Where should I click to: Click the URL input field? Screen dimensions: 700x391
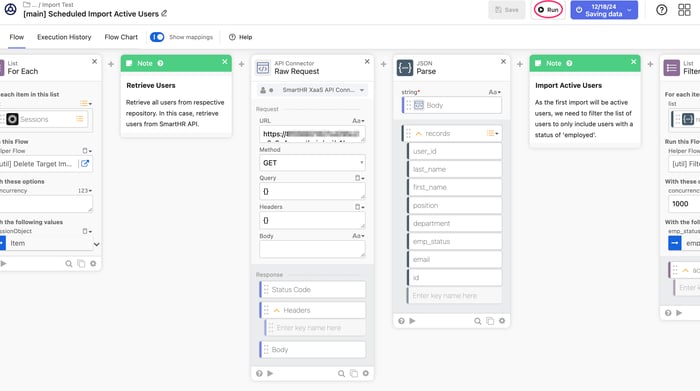pyautogui.click(x=312, y=134)
